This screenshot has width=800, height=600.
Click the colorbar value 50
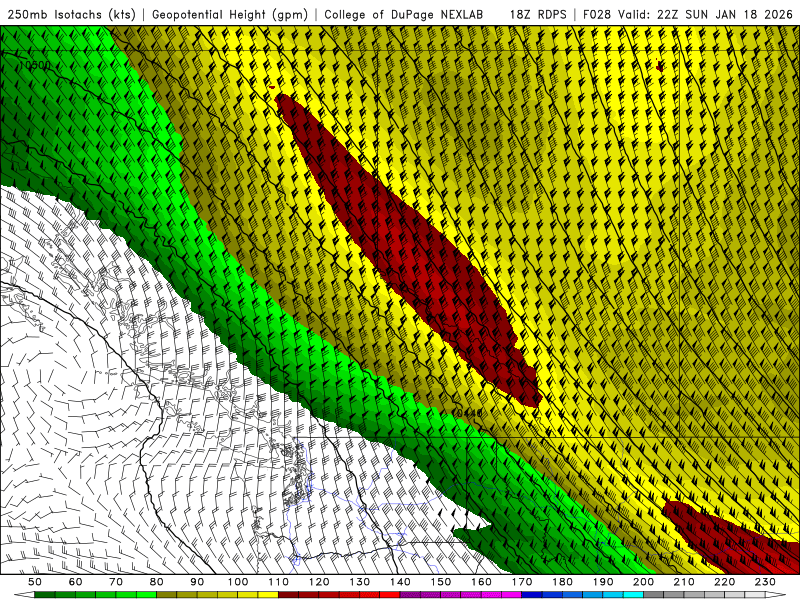tap(35, 582)
